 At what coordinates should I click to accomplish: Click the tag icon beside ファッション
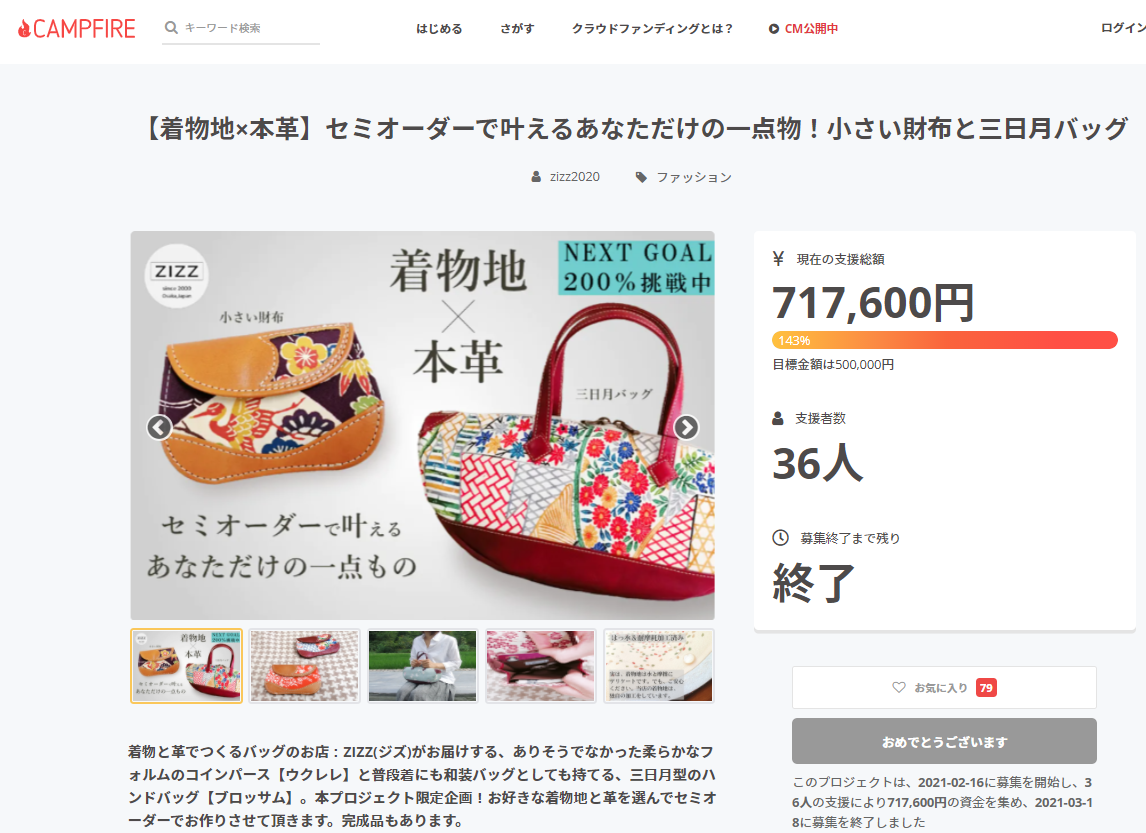[x=641, y=177]
